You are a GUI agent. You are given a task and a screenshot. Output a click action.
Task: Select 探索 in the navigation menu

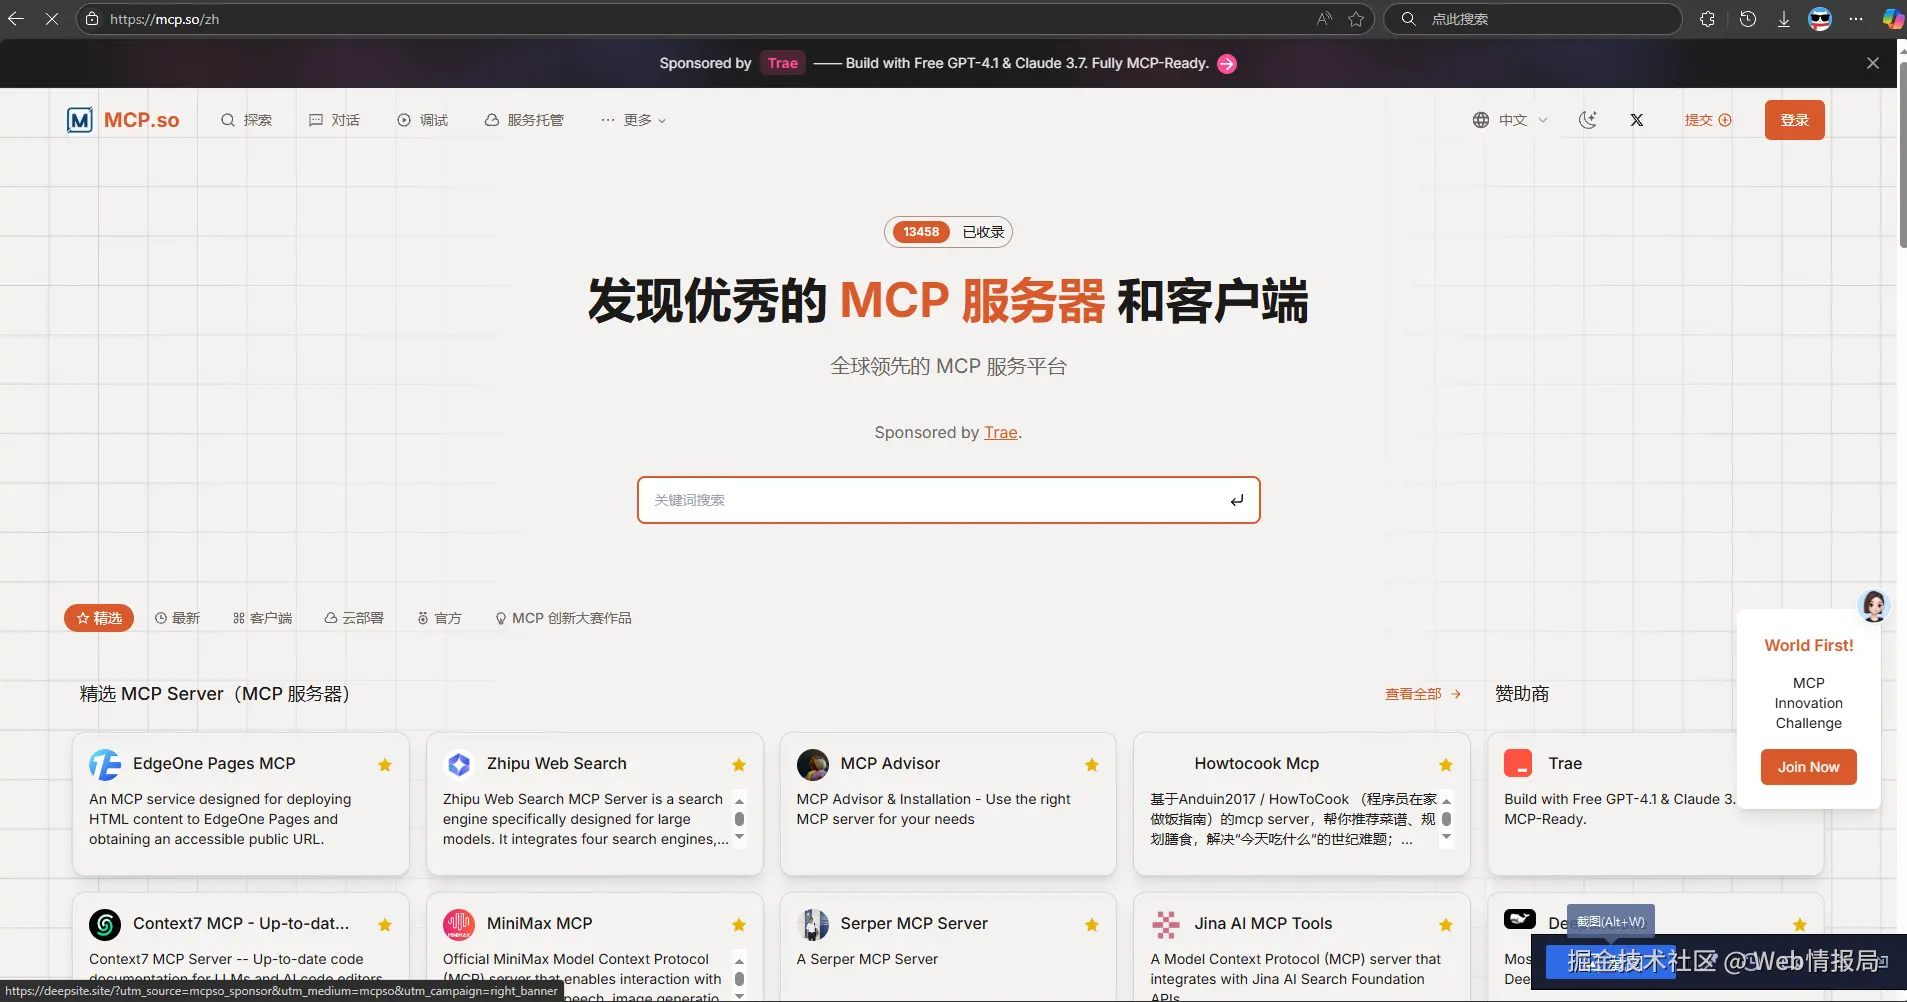point(246,119)
